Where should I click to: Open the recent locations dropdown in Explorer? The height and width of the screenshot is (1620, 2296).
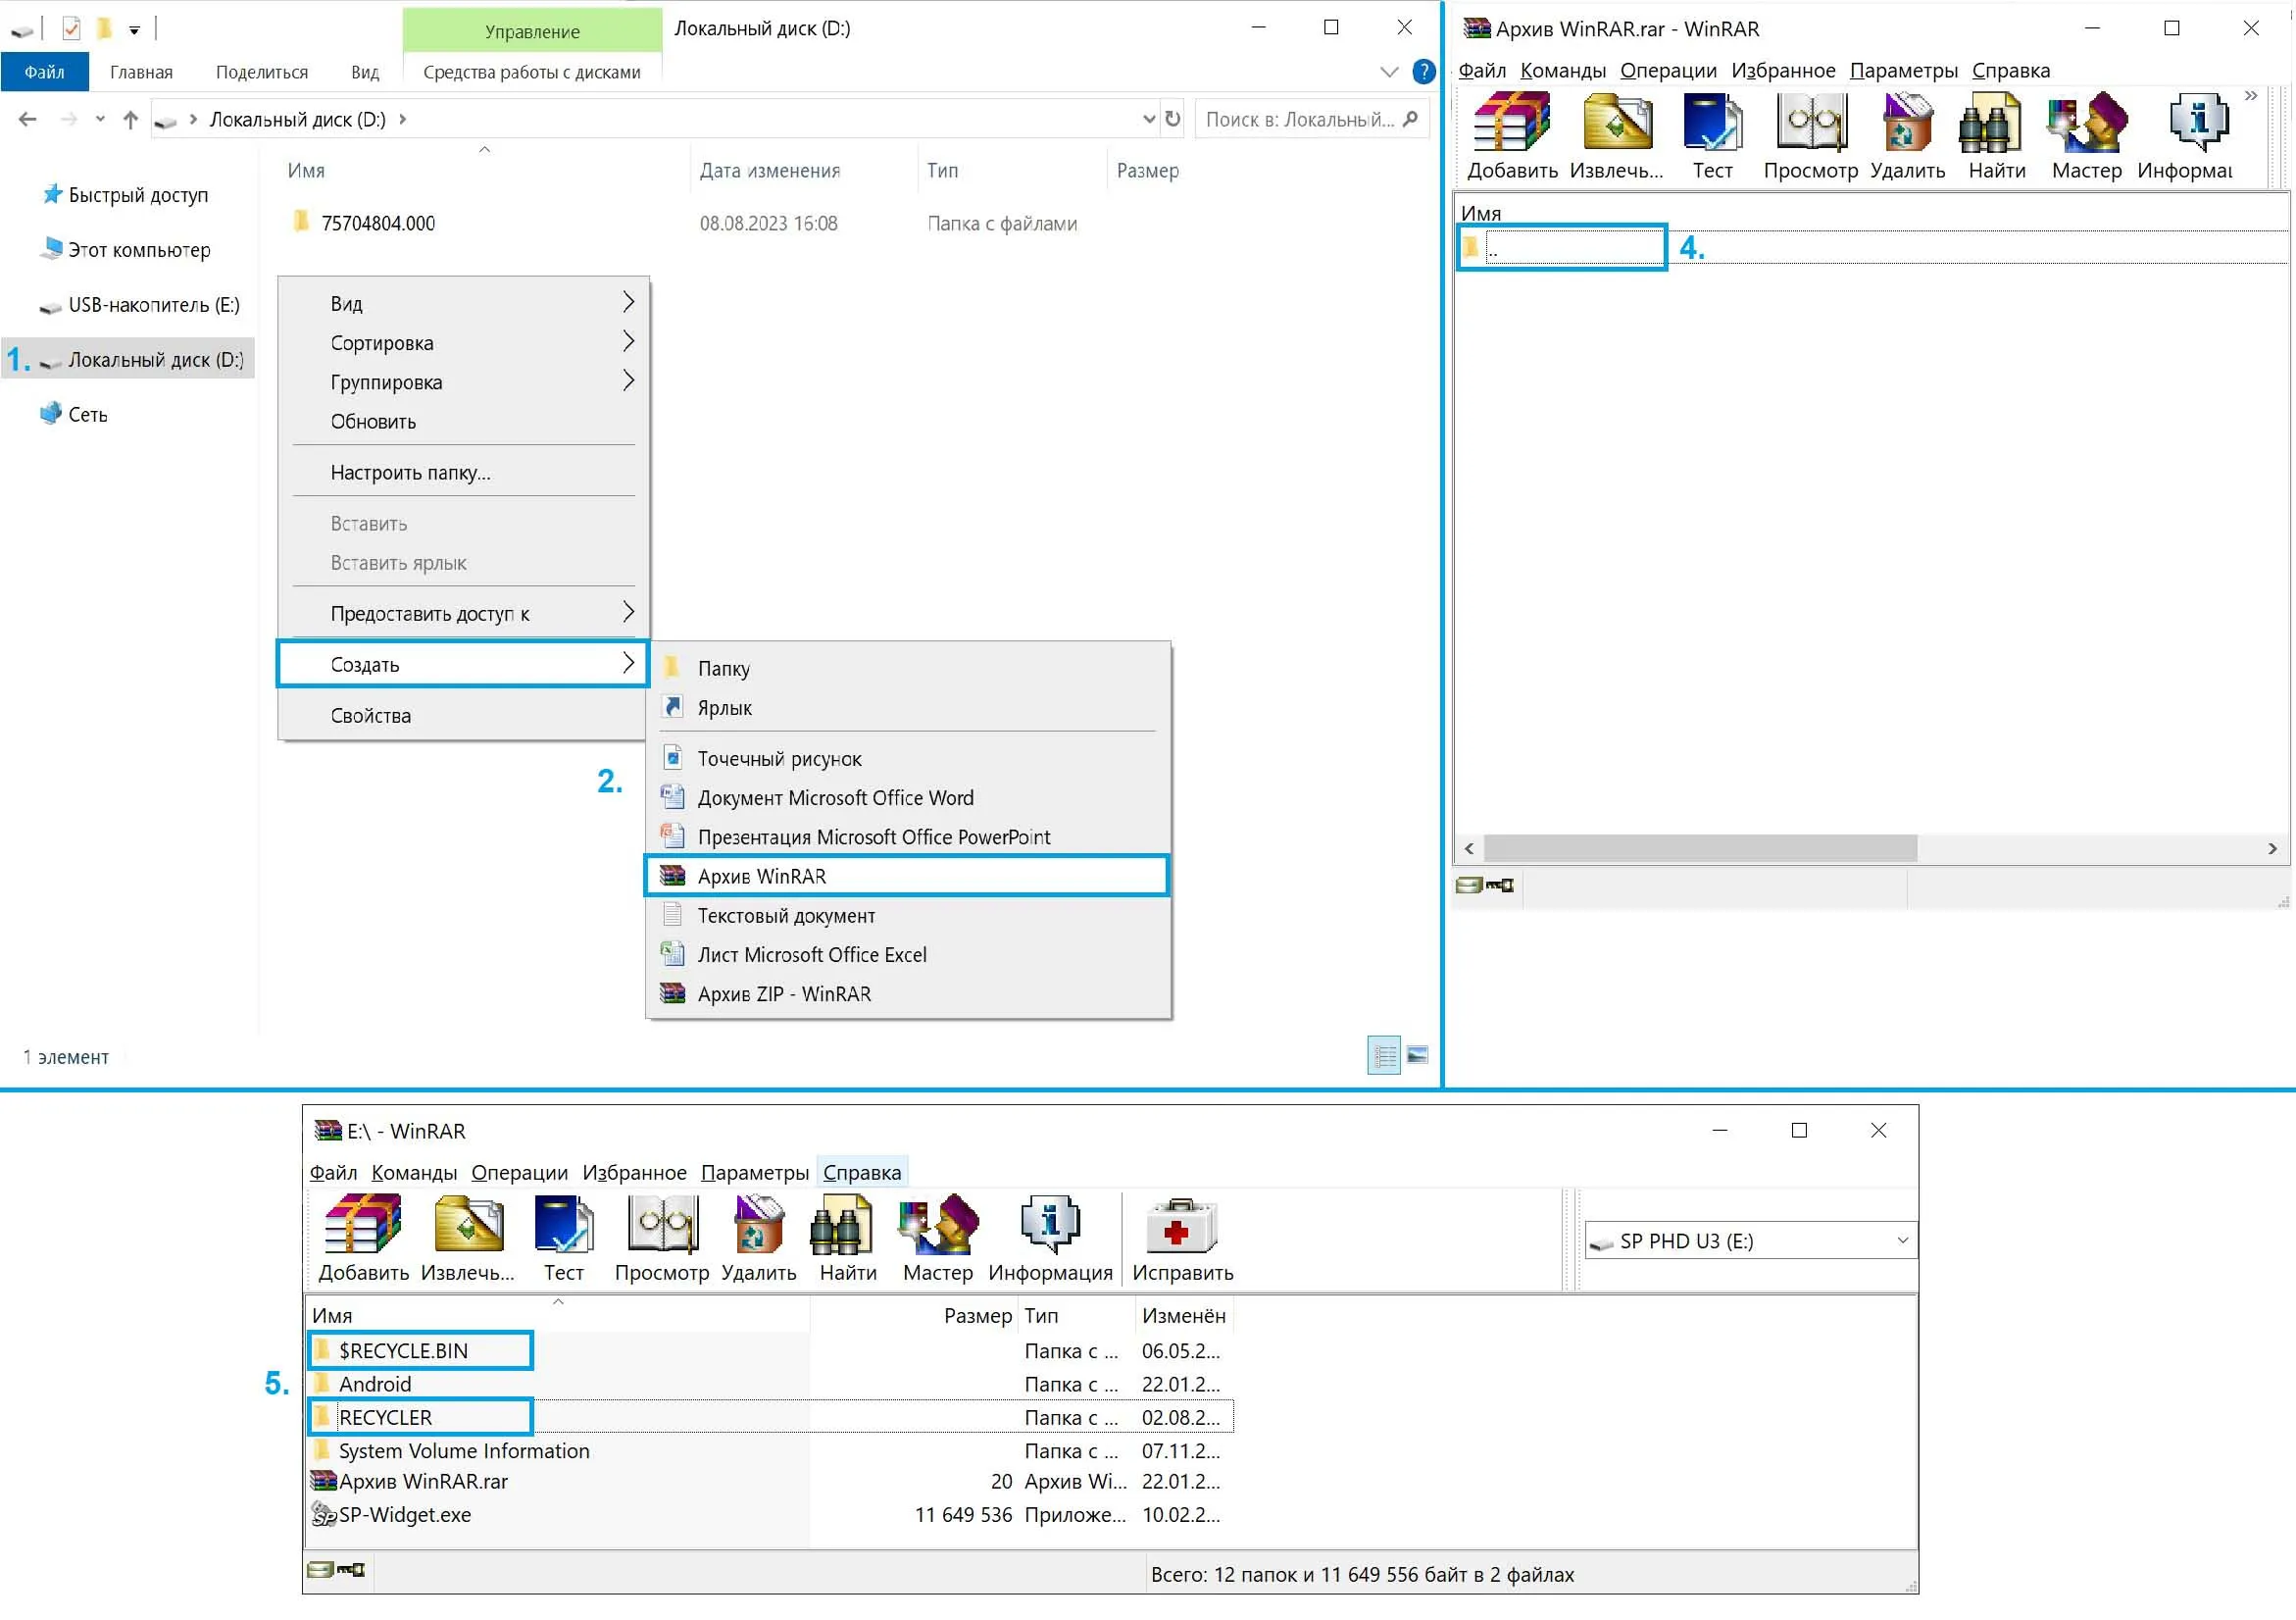coord(100,119)
